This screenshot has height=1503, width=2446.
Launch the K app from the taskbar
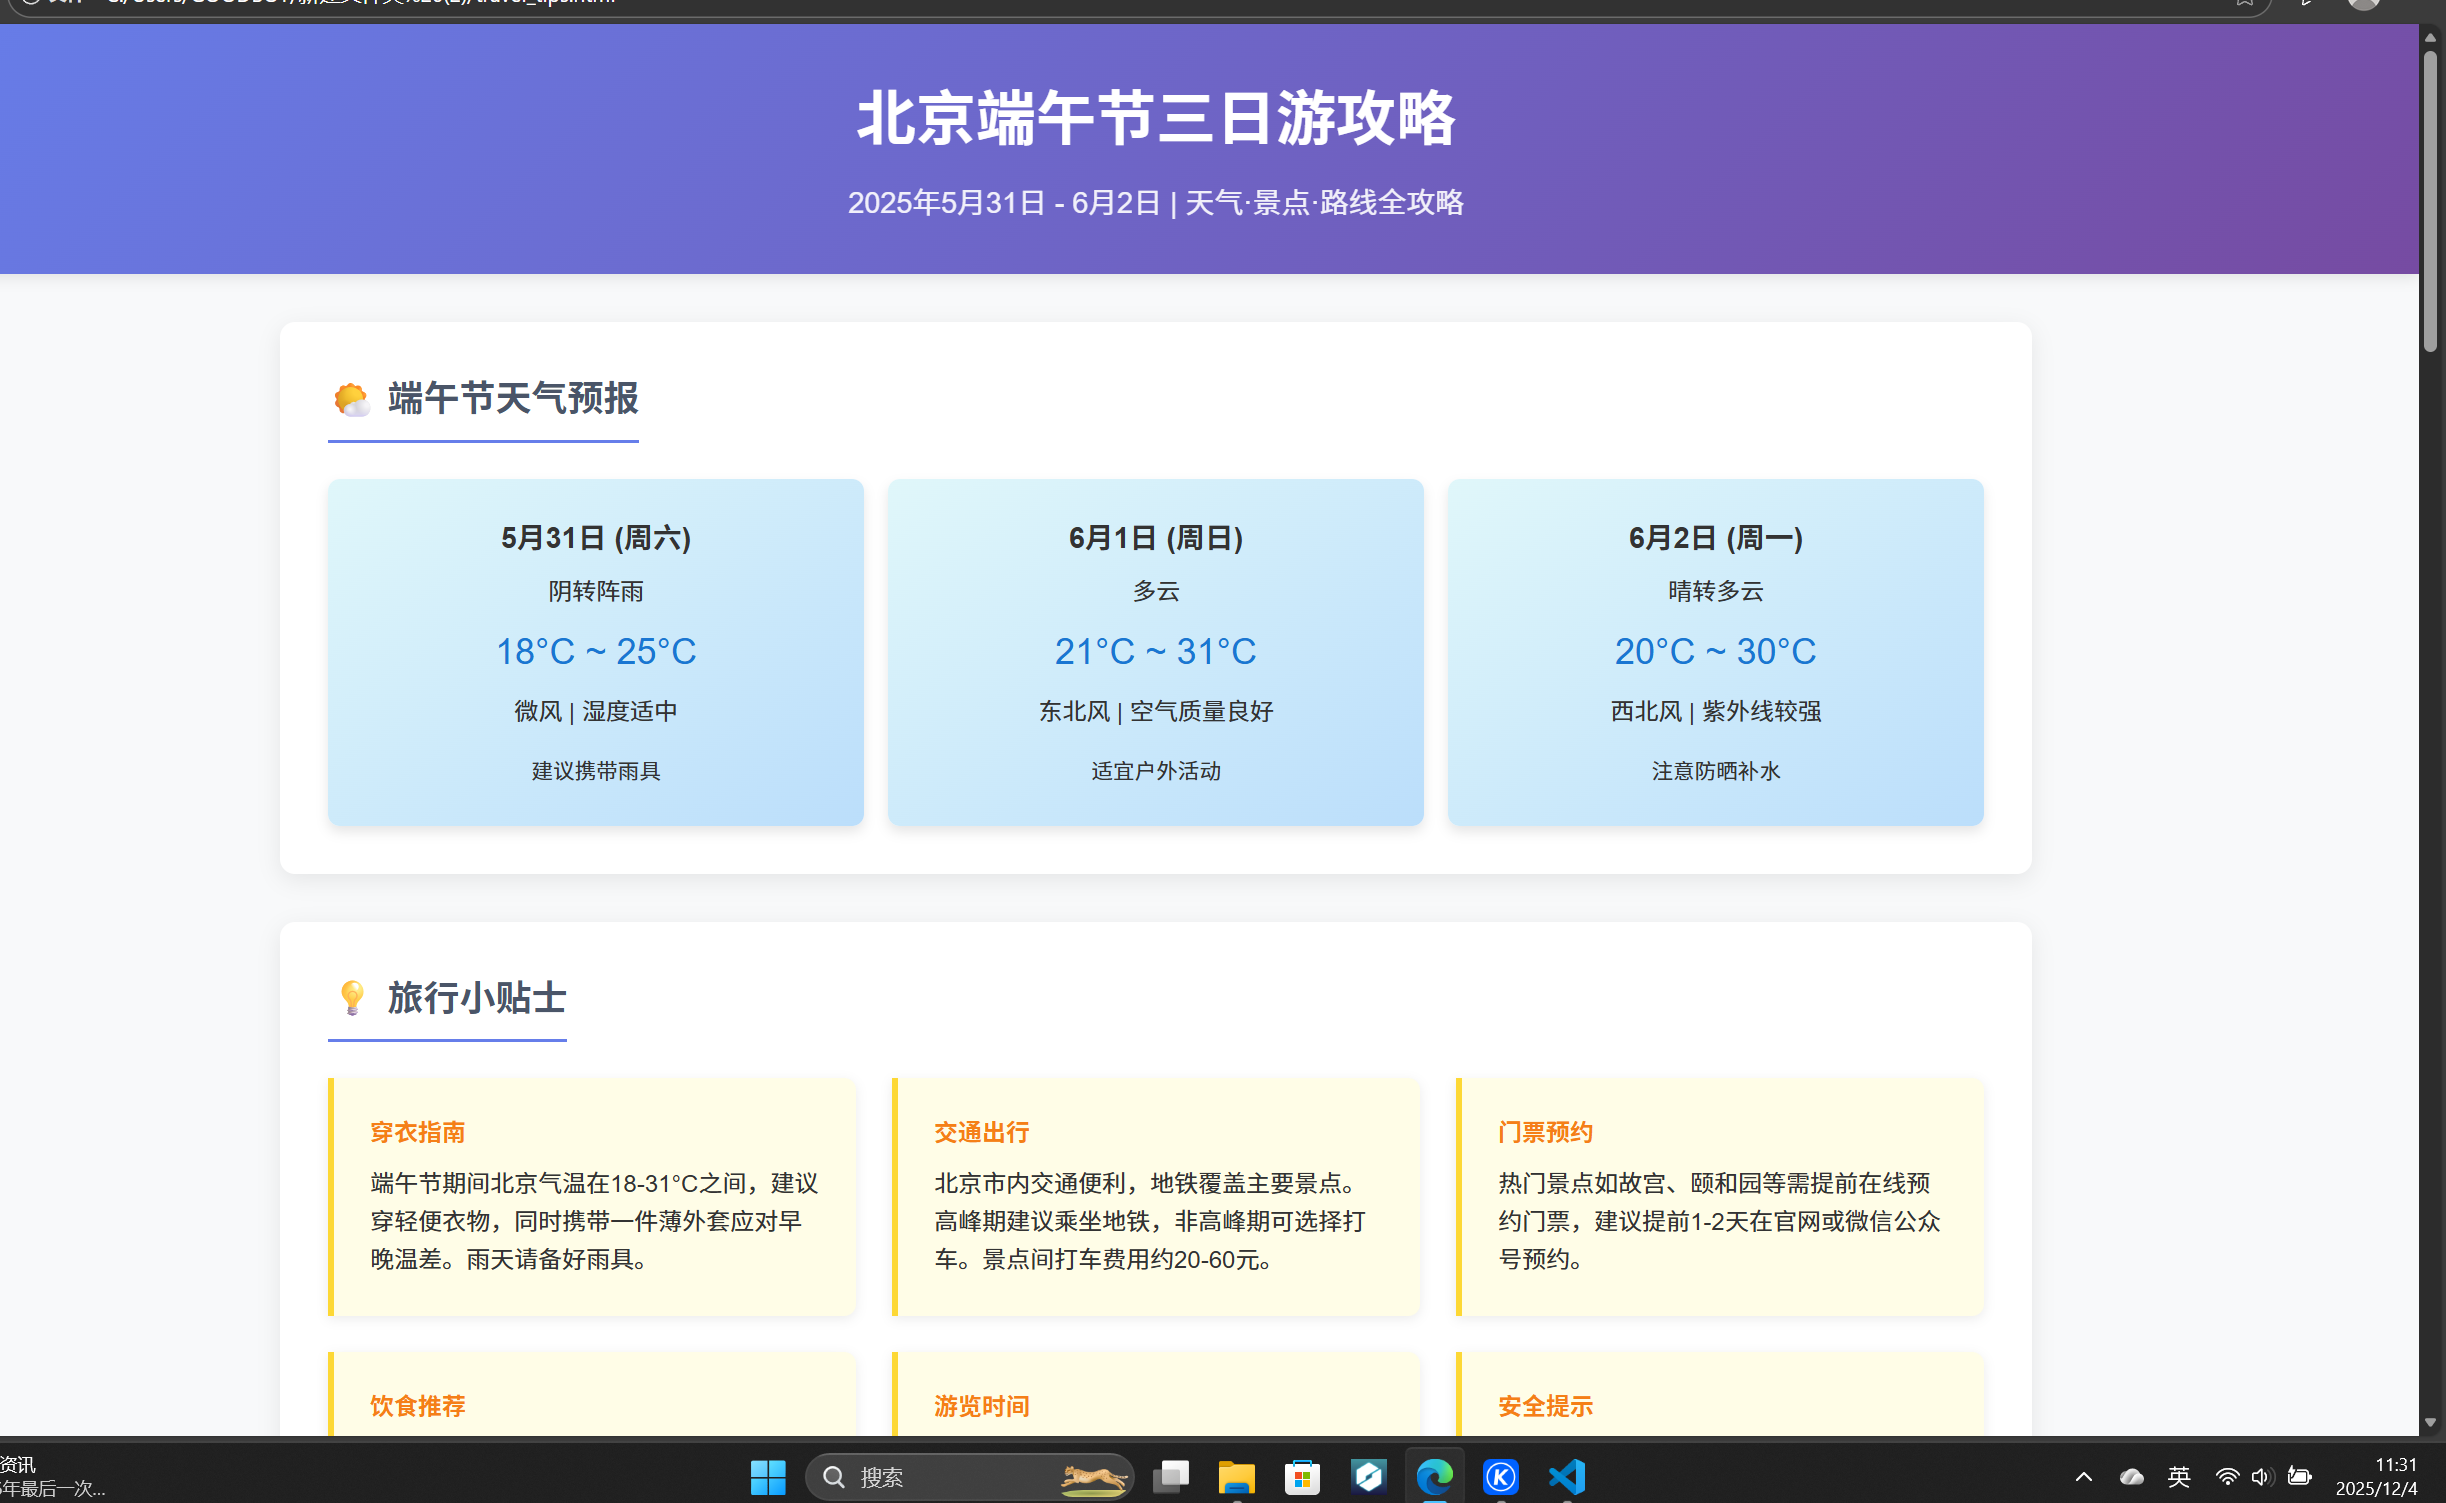tap(1500, 1477)
